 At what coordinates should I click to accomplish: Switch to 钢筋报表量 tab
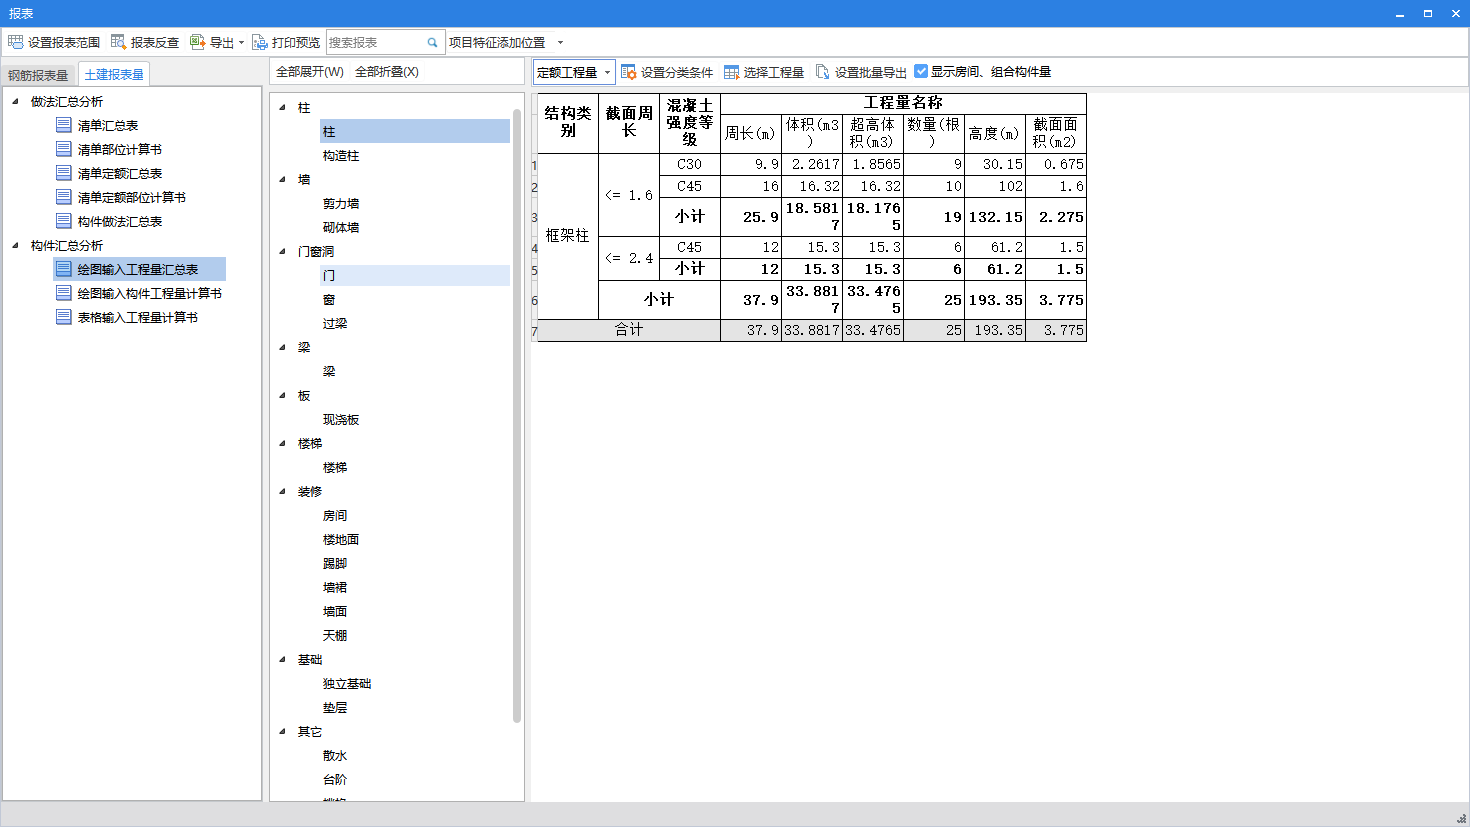pos(38,75)
